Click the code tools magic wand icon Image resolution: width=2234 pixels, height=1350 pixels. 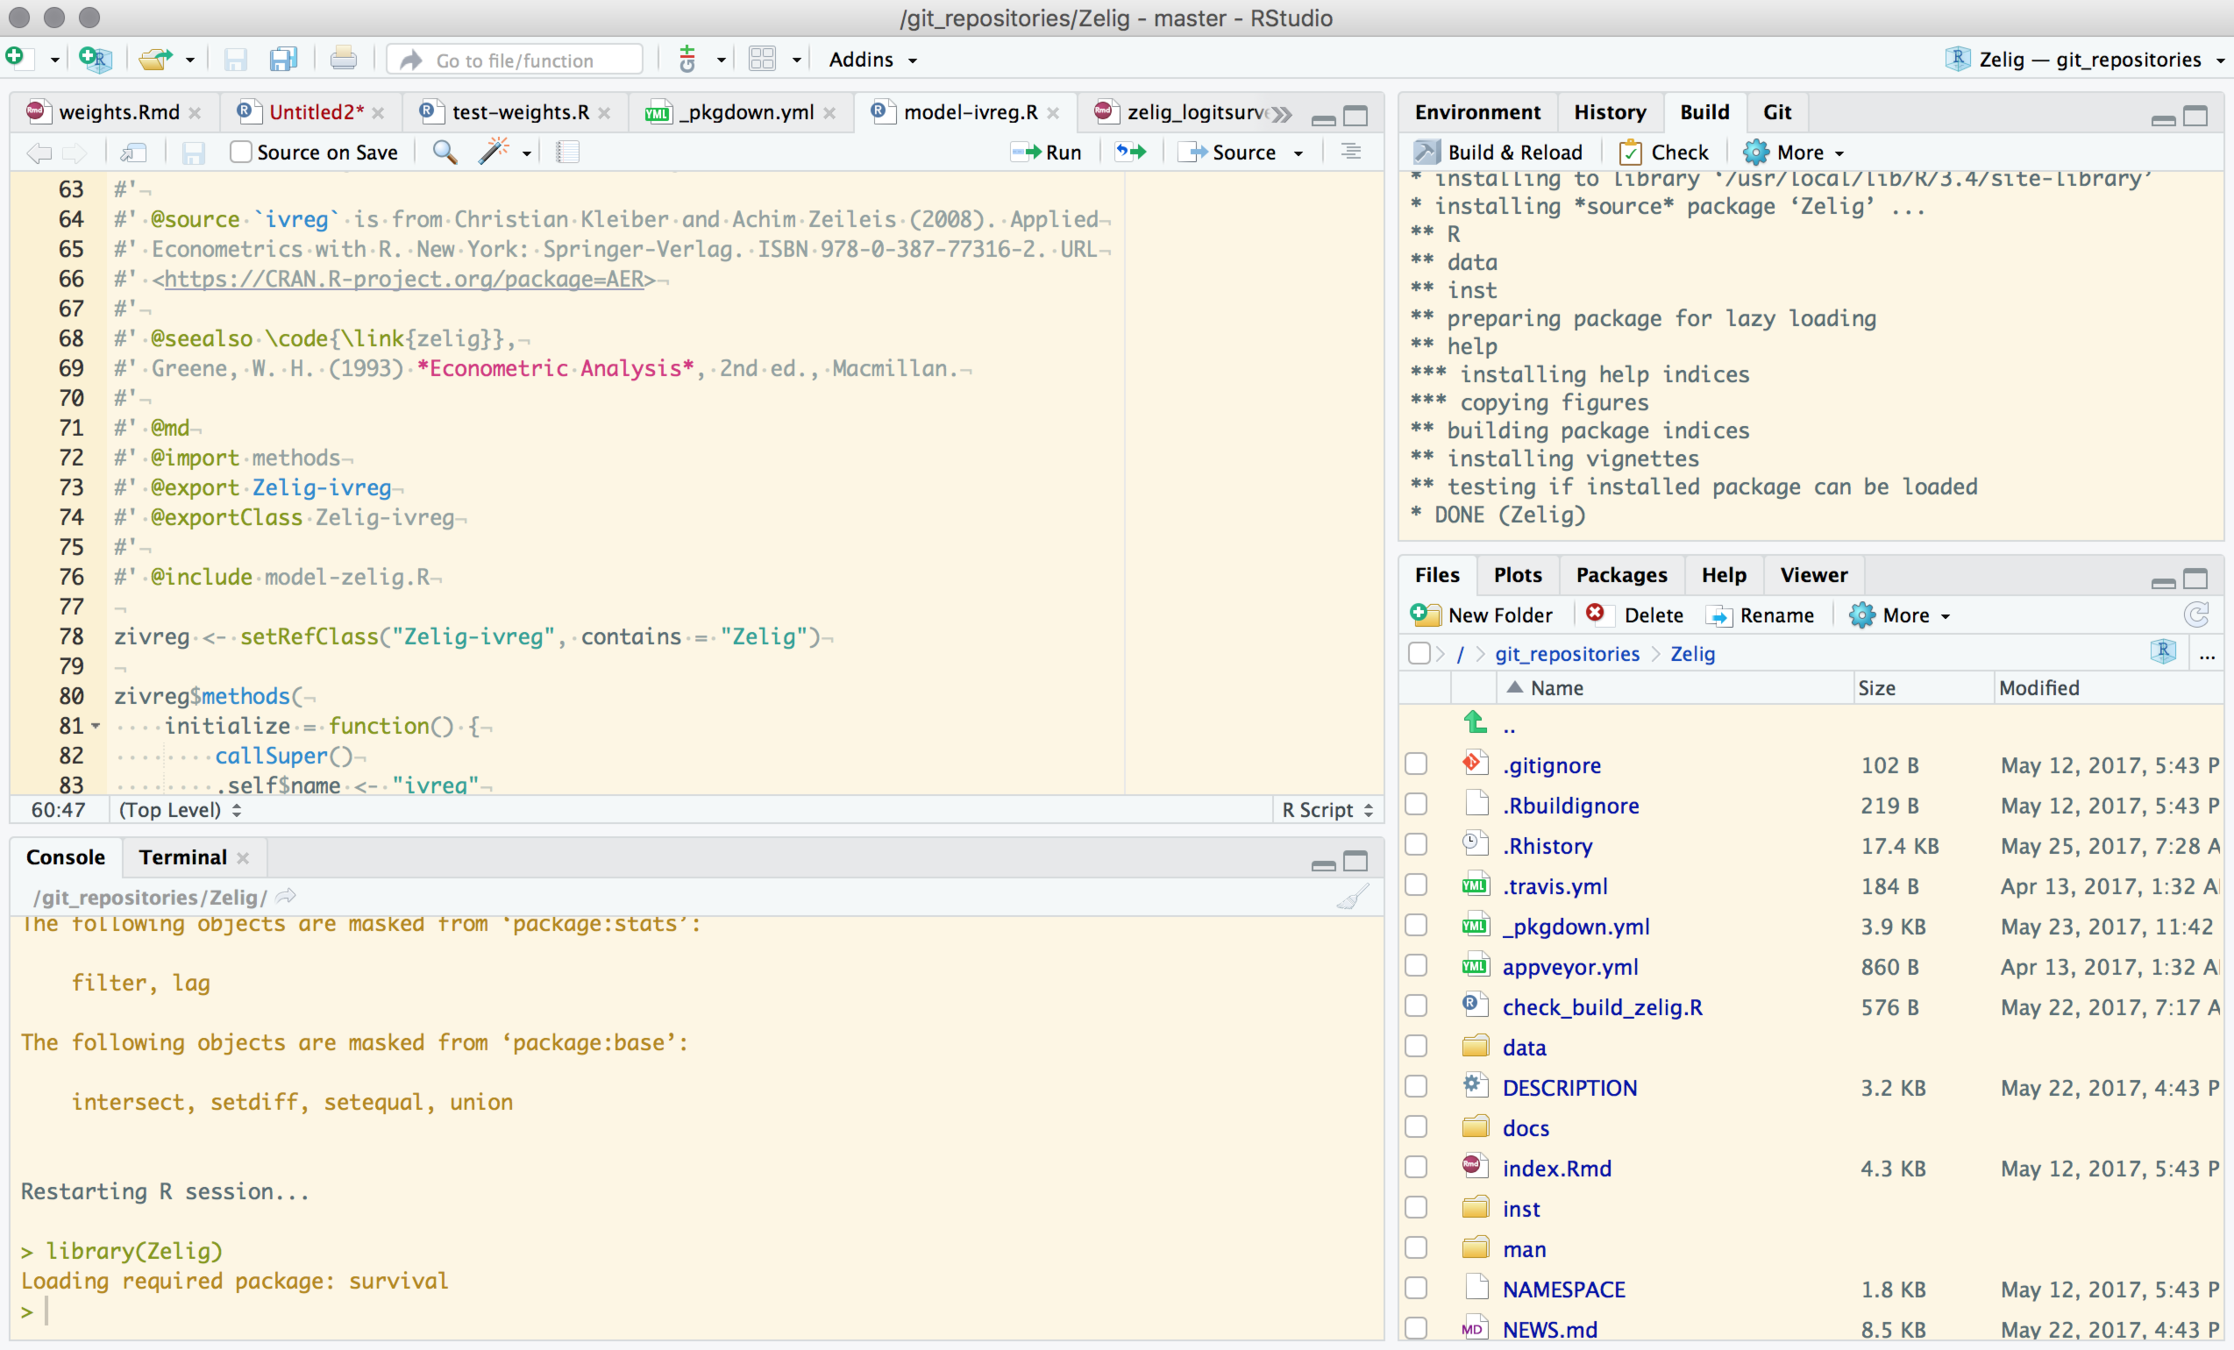click(495, 152)
